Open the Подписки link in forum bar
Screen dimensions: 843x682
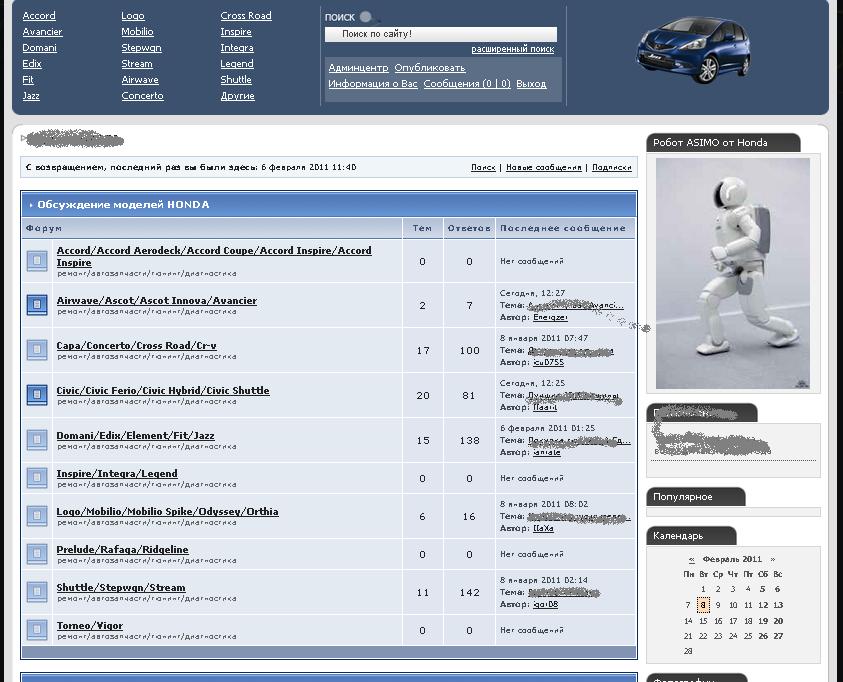click(611, 168)
